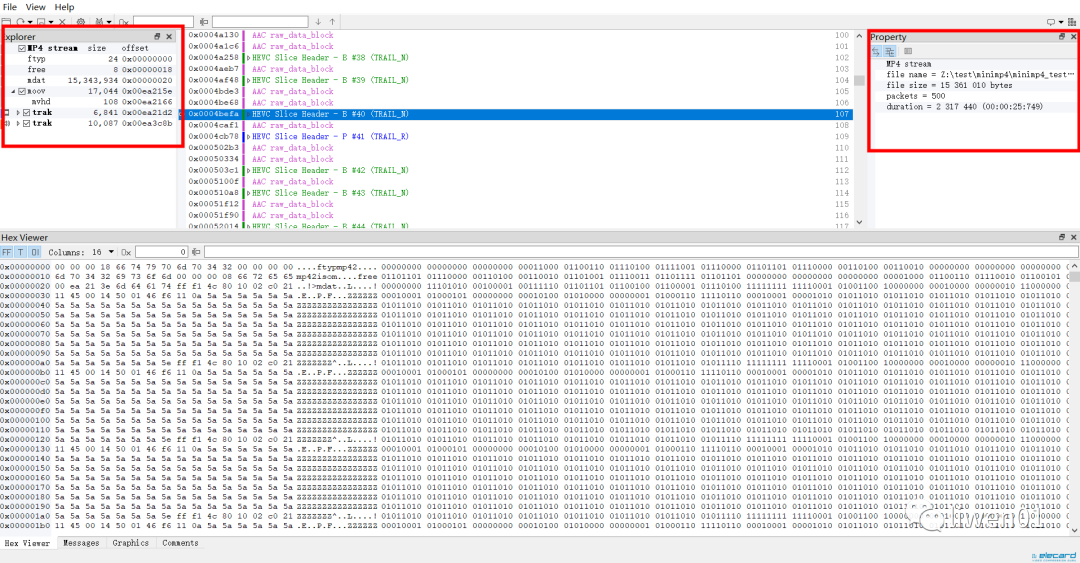
Task: Switch to the Messages tab
Action: [81, 543]
